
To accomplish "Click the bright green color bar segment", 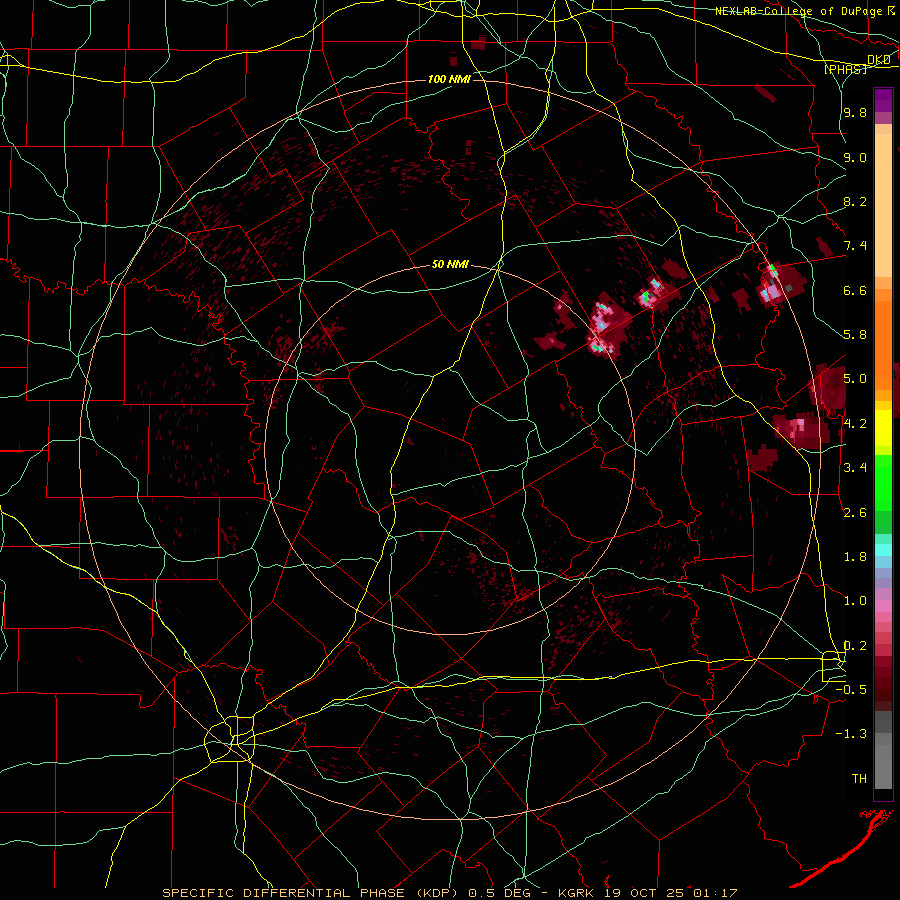I will click(883, 483).
